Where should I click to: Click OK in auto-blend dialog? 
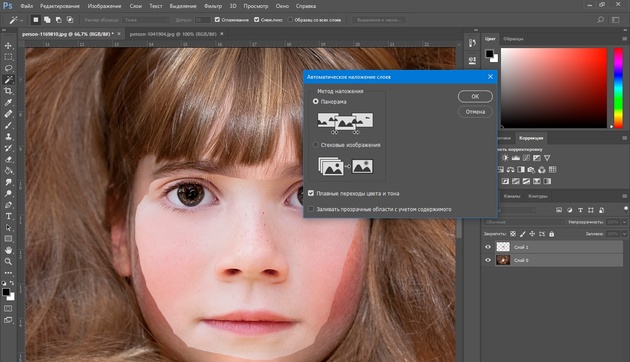point(475,96)
